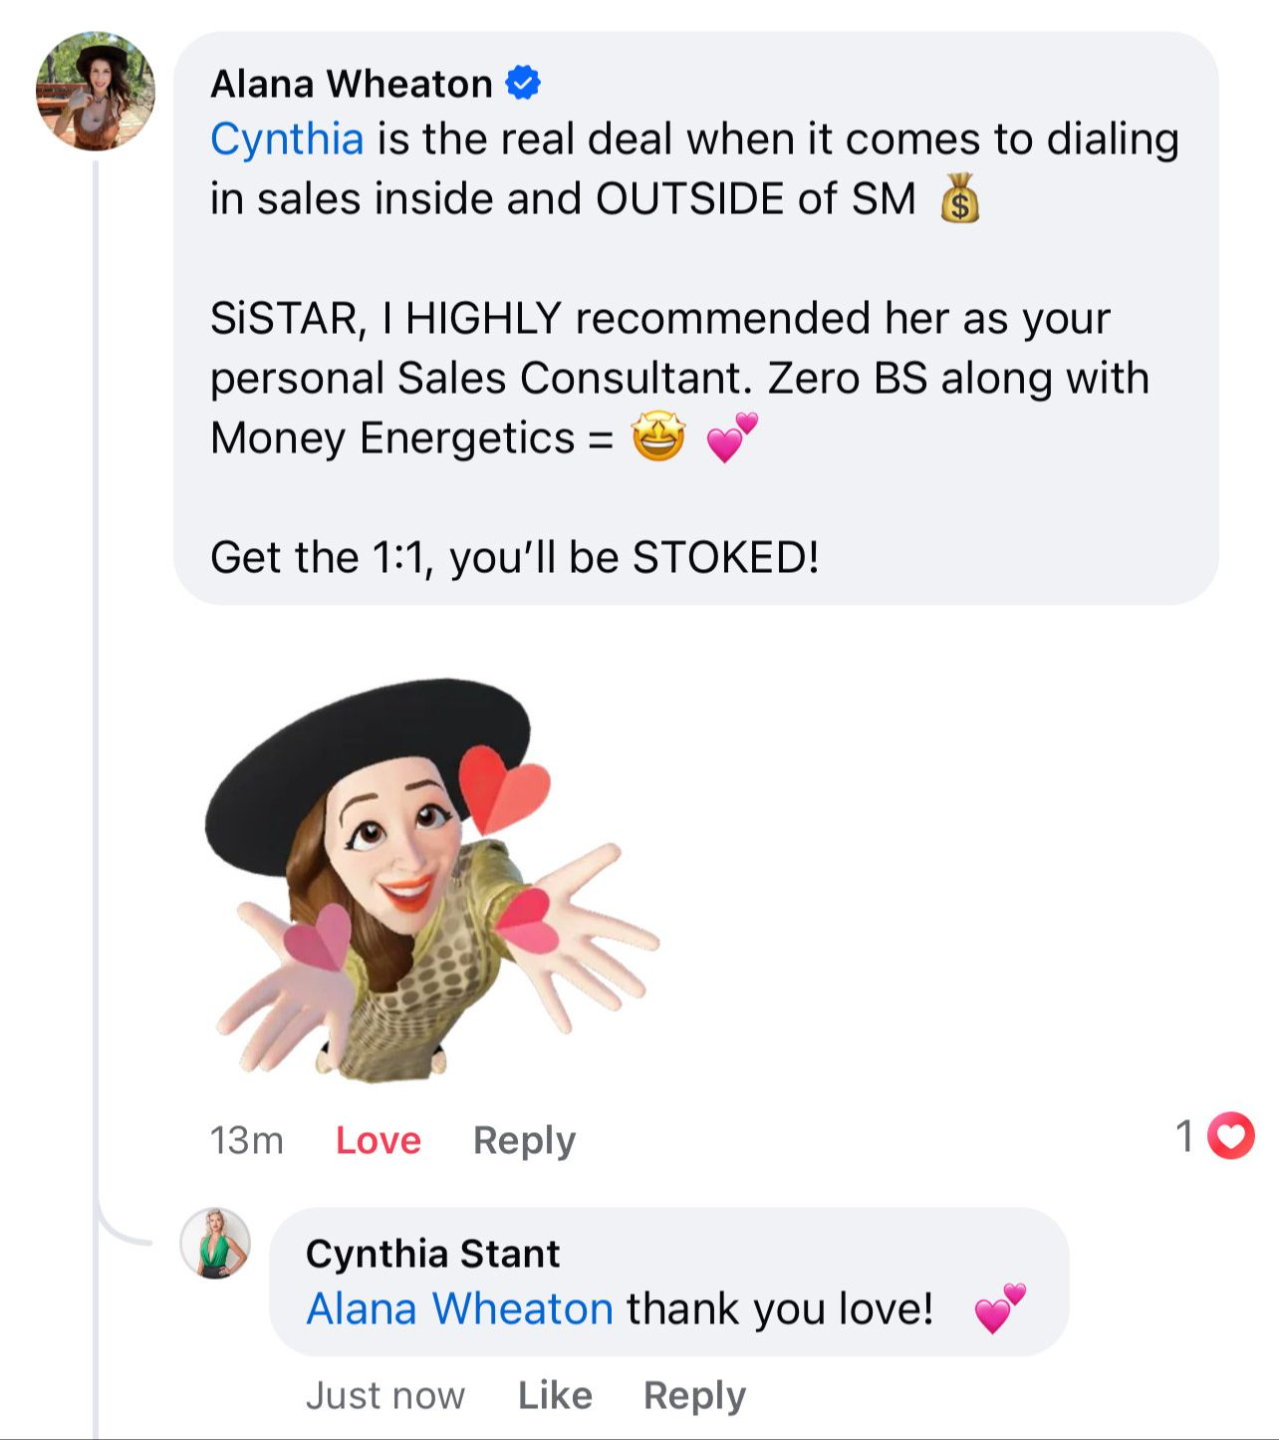
Task: Toggle the red Love reaction on Alana's comment
Action: pyautogui.click(x=378, y=1140)
